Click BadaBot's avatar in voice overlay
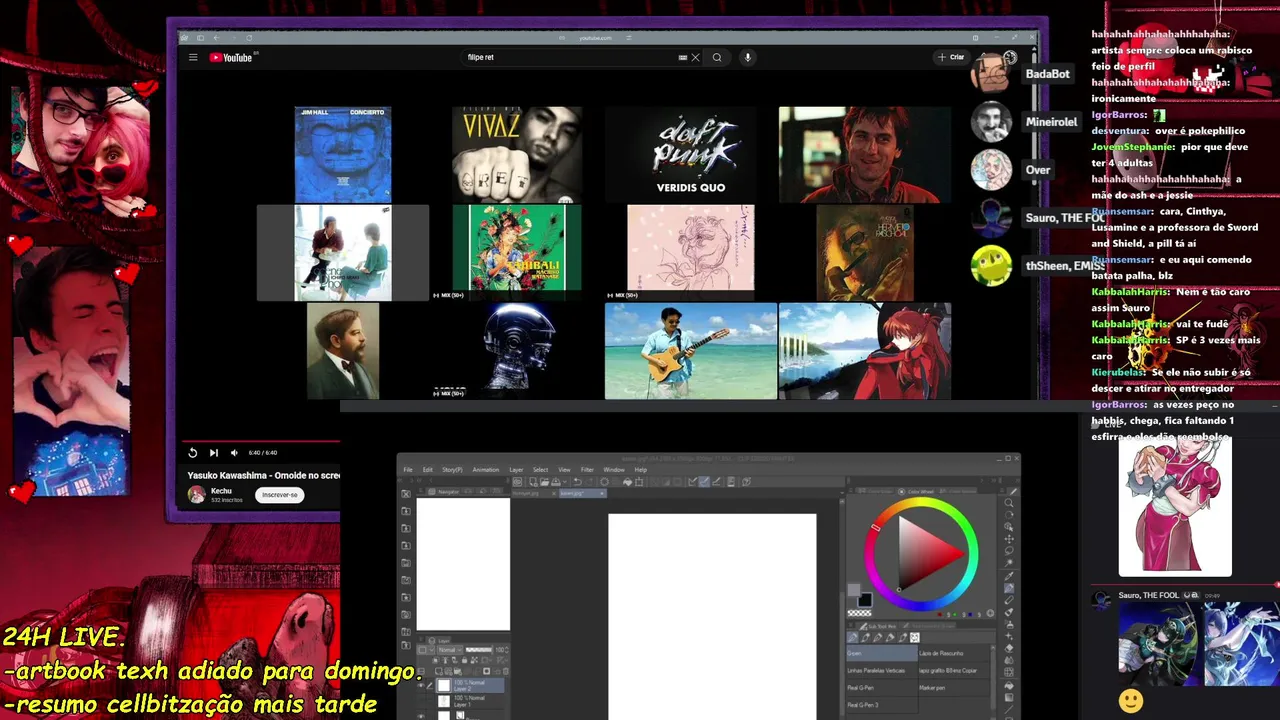This screenshot has width=1280, height=720. click(x=991, y=74)
